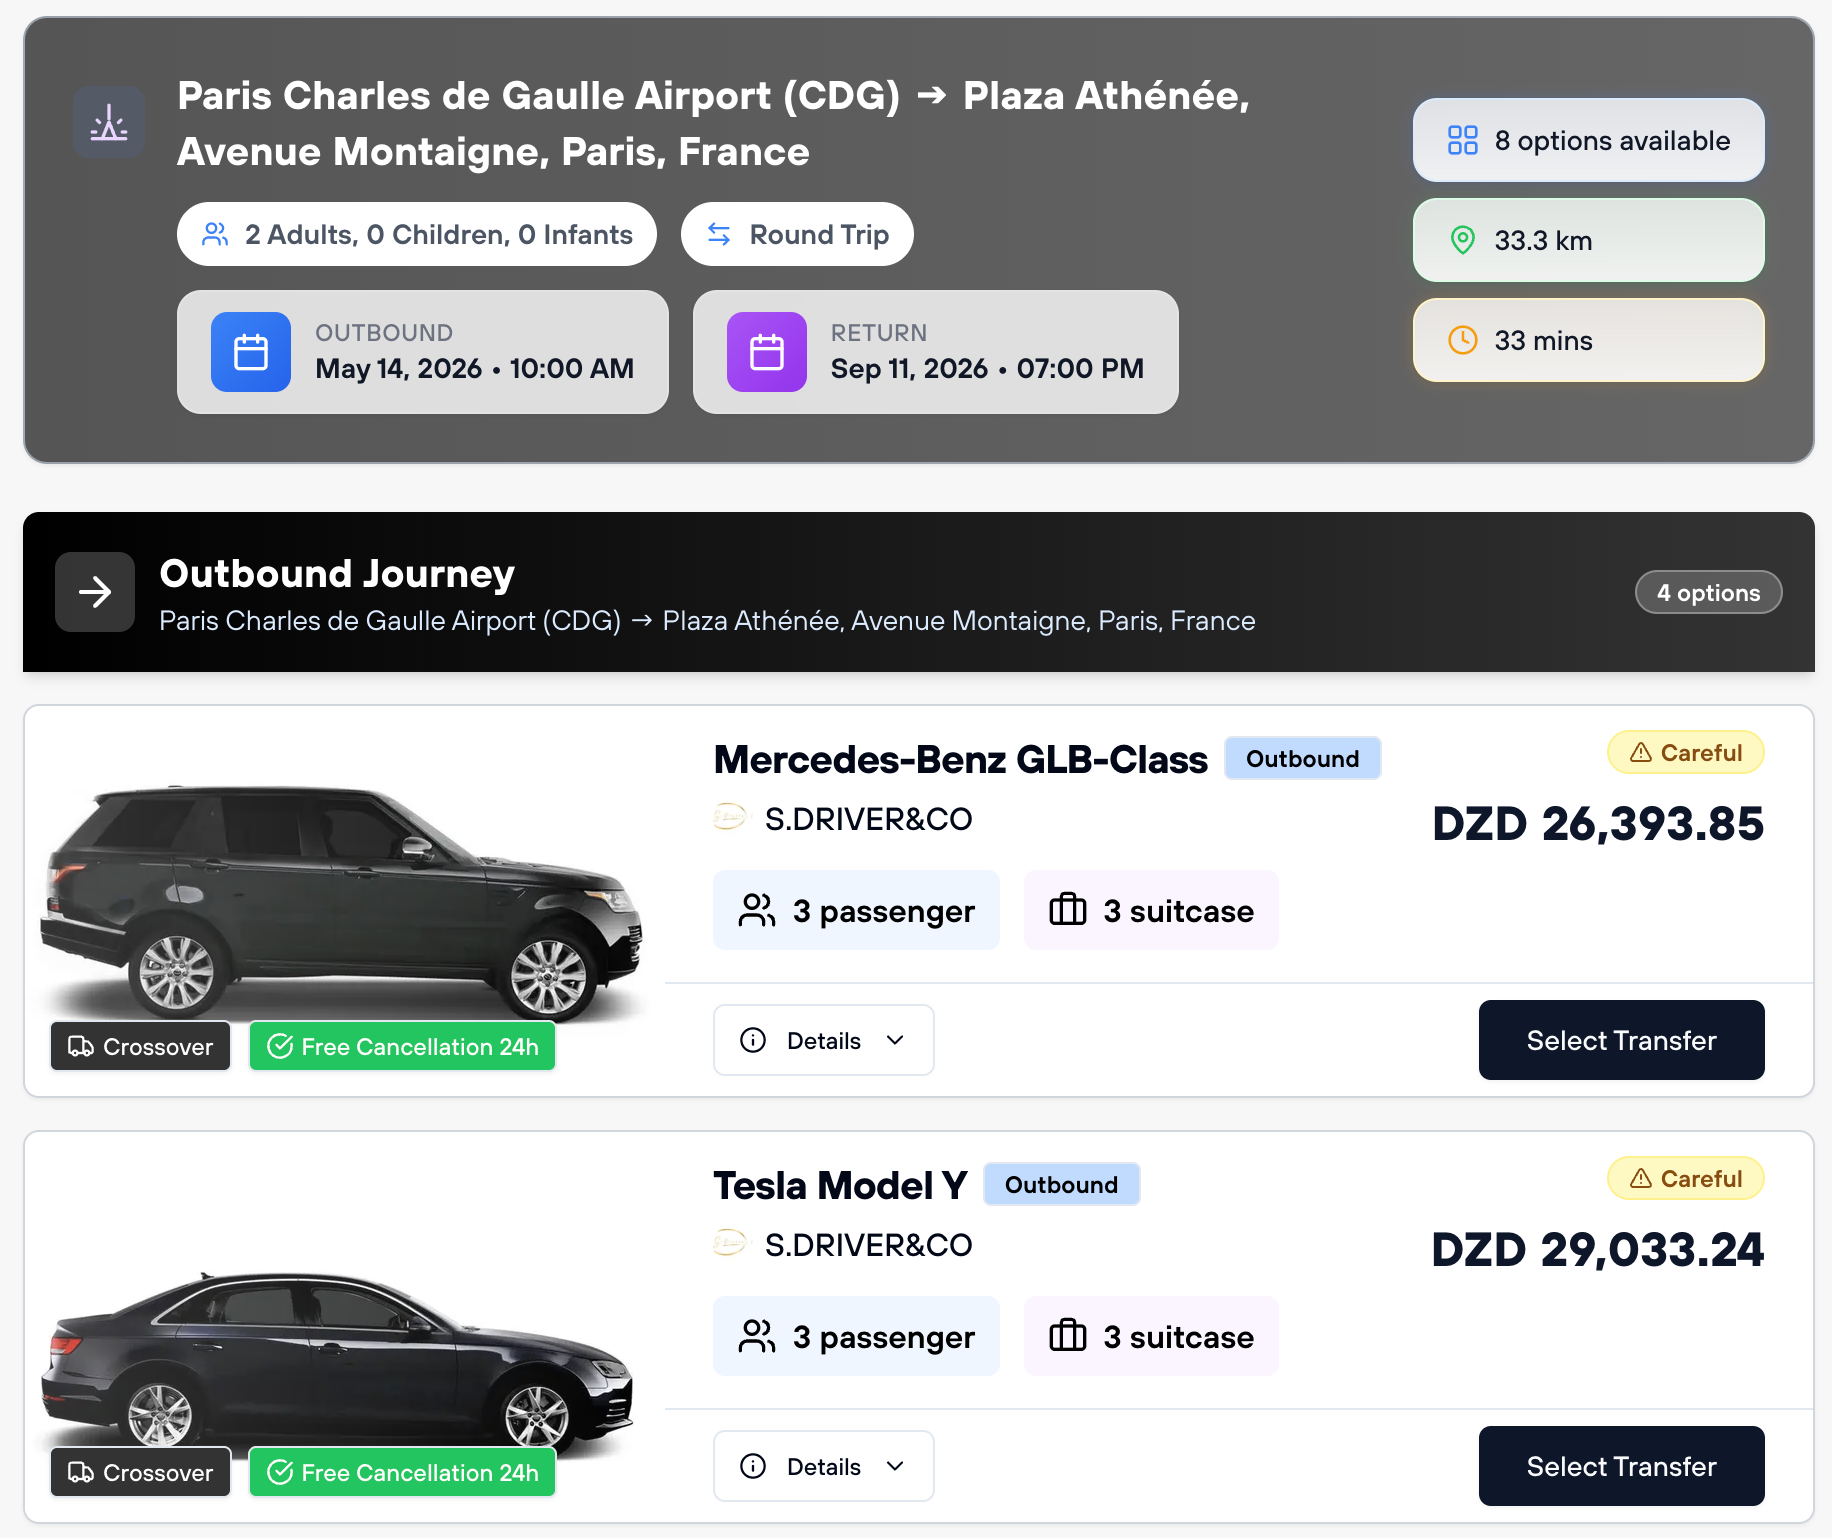1832x1538 pixels.
Task: Toggle Free Cancellation 24h on the Tesla Model Y
Action: pyautogui.click(x=402, y=1472)
